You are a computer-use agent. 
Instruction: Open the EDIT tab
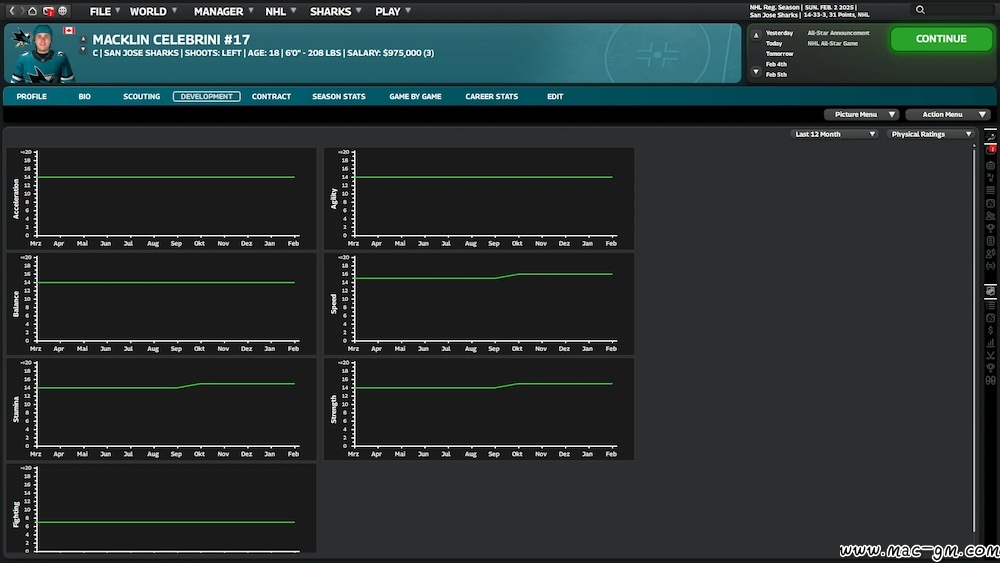pos(555,96)
